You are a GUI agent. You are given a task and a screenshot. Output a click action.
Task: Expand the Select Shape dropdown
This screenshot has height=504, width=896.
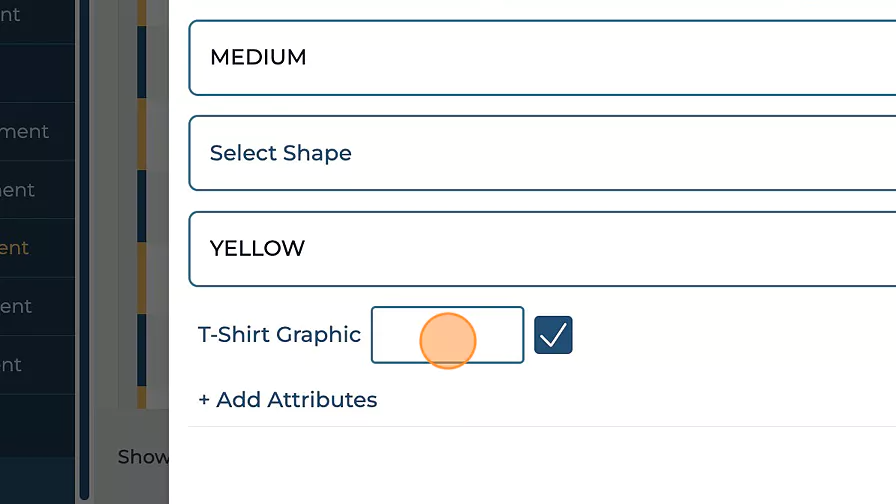[x=540, y=153]
